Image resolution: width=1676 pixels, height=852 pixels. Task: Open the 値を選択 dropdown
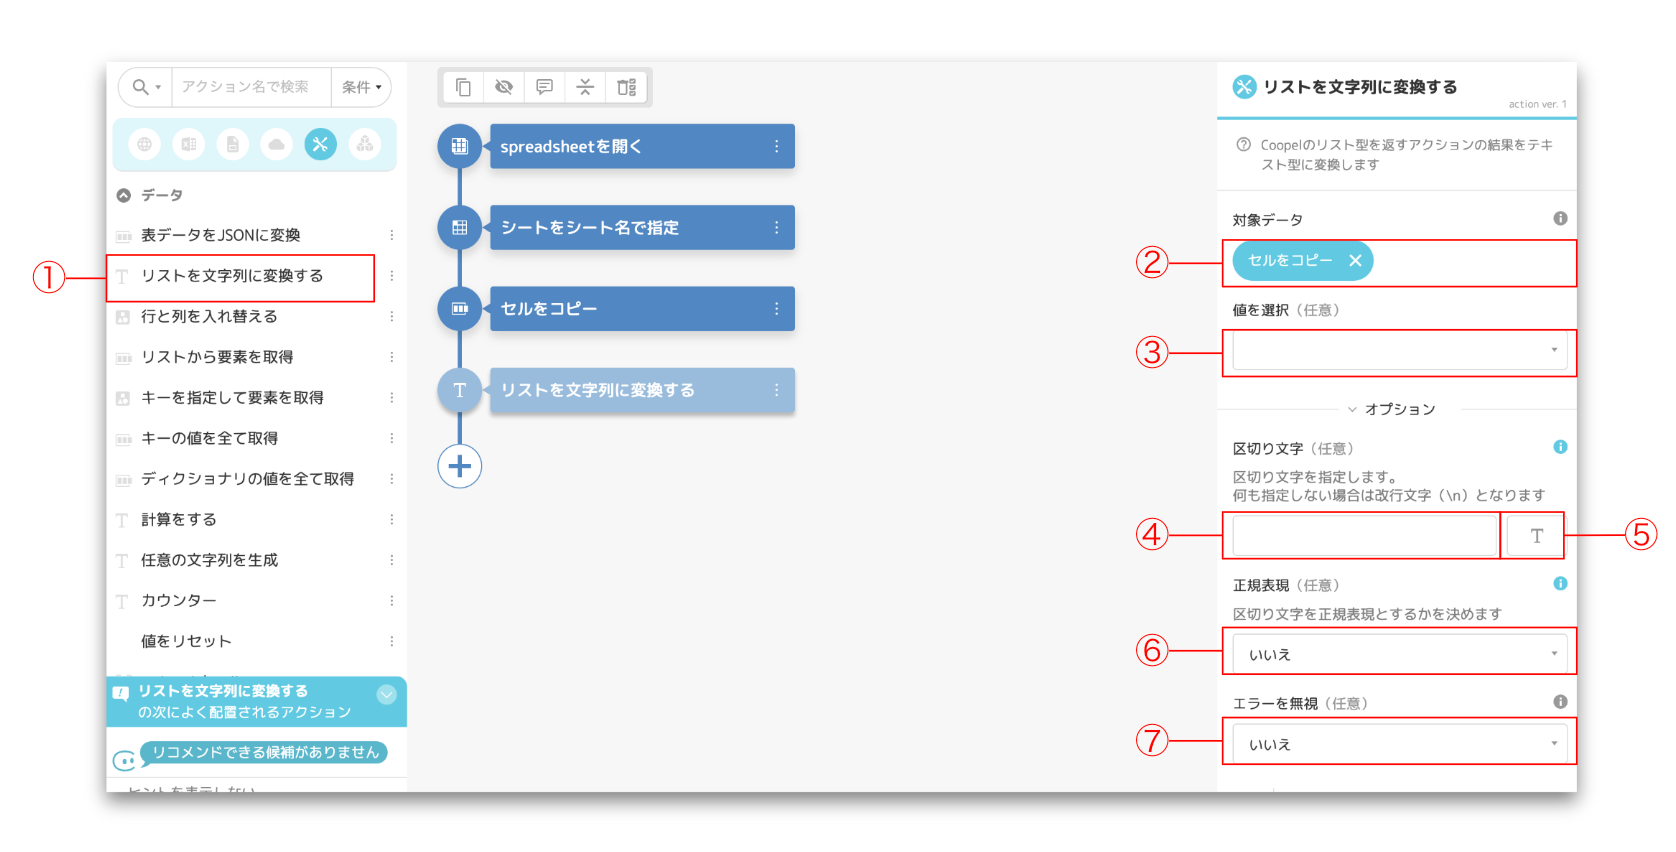1400,350
